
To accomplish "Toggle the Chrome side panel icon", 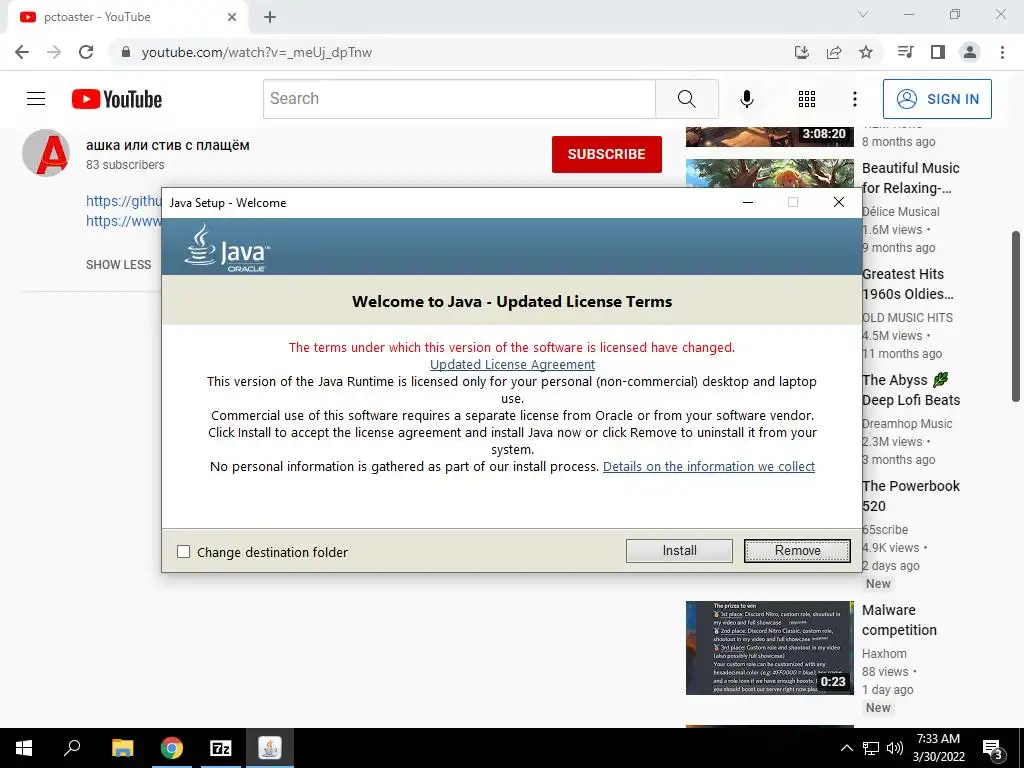I will click(x=938, y=52).
